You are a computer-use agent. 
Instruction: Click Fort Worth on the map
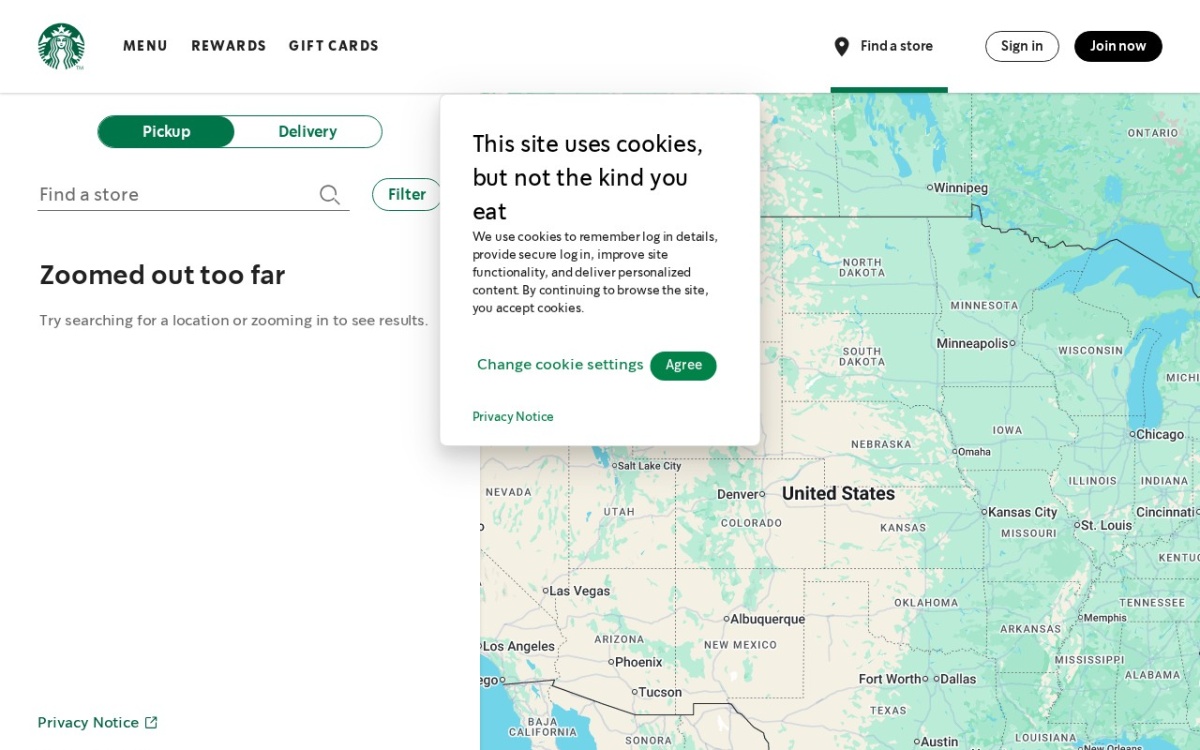890,679
